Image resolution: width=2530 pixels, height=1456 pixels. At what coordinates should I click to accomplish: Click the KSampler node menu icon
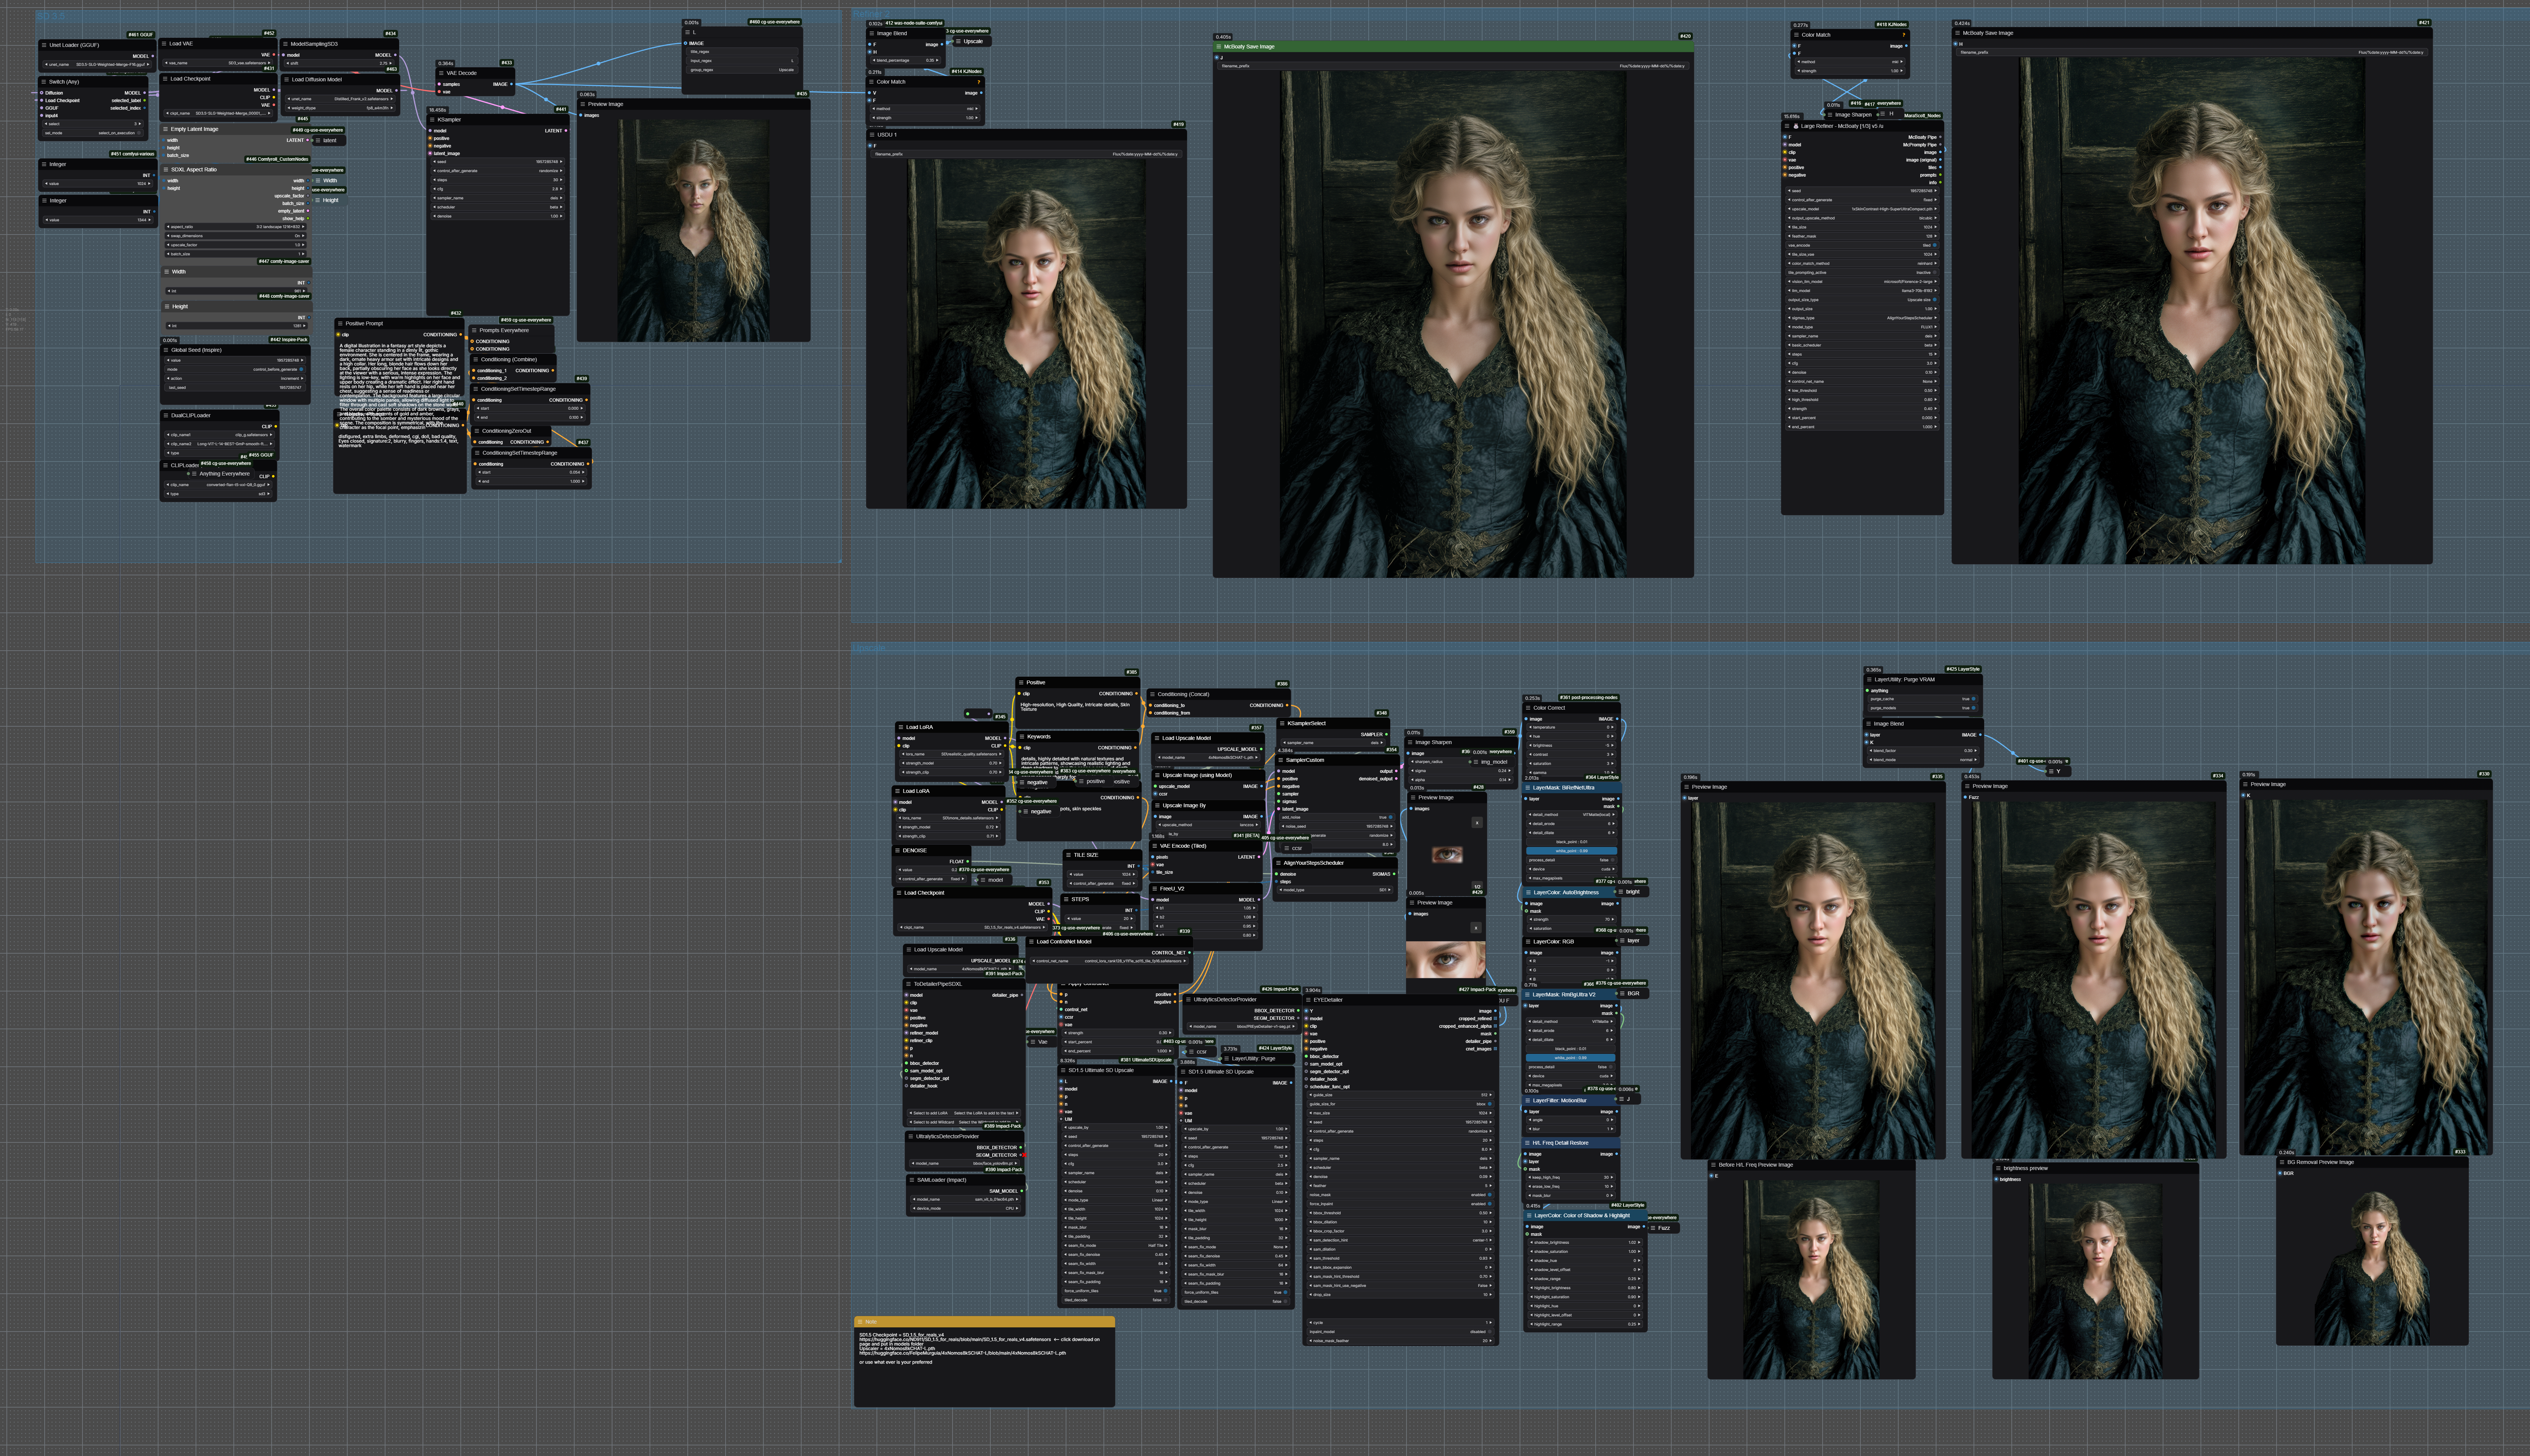pyautogui.click(x=432, y=119)
